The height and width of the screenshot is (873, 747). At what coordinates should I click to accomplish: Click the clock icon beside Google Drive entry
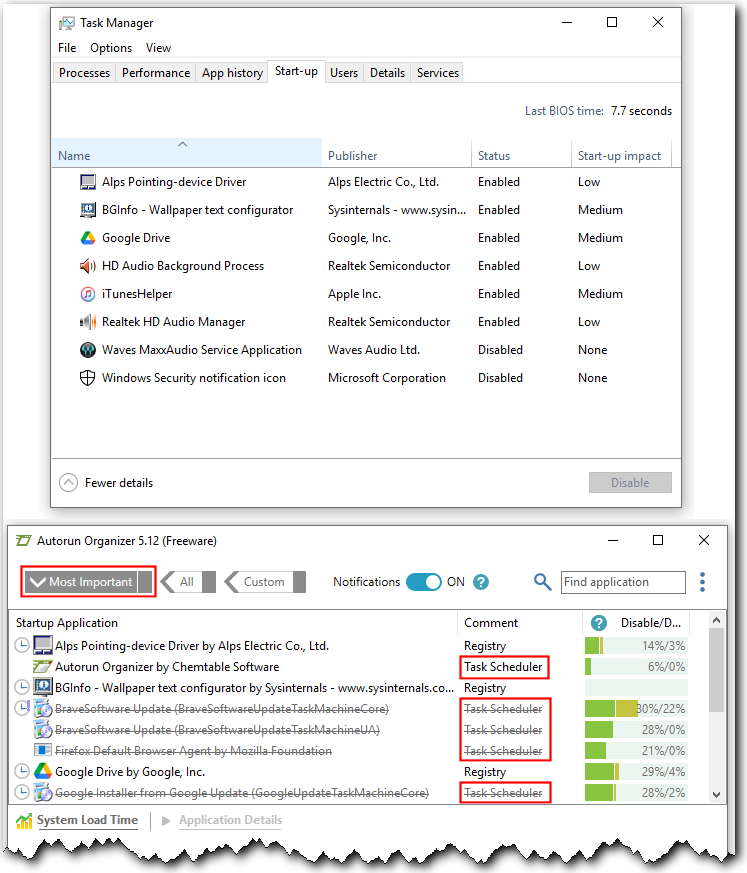(x=22, y=772)
